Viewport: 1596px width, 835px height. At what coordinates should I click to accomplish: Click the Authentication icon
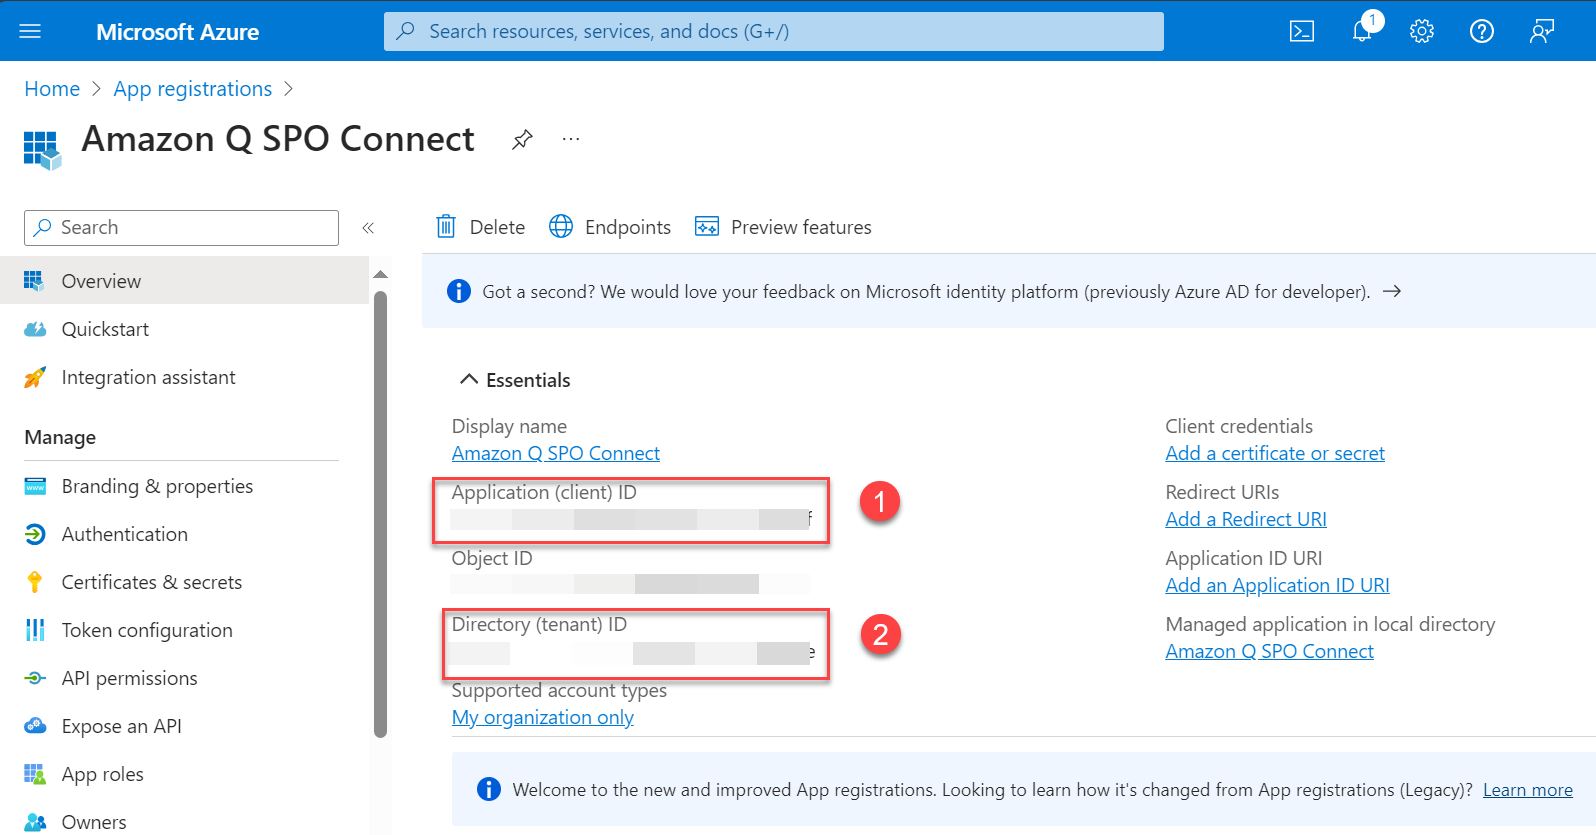35,534
